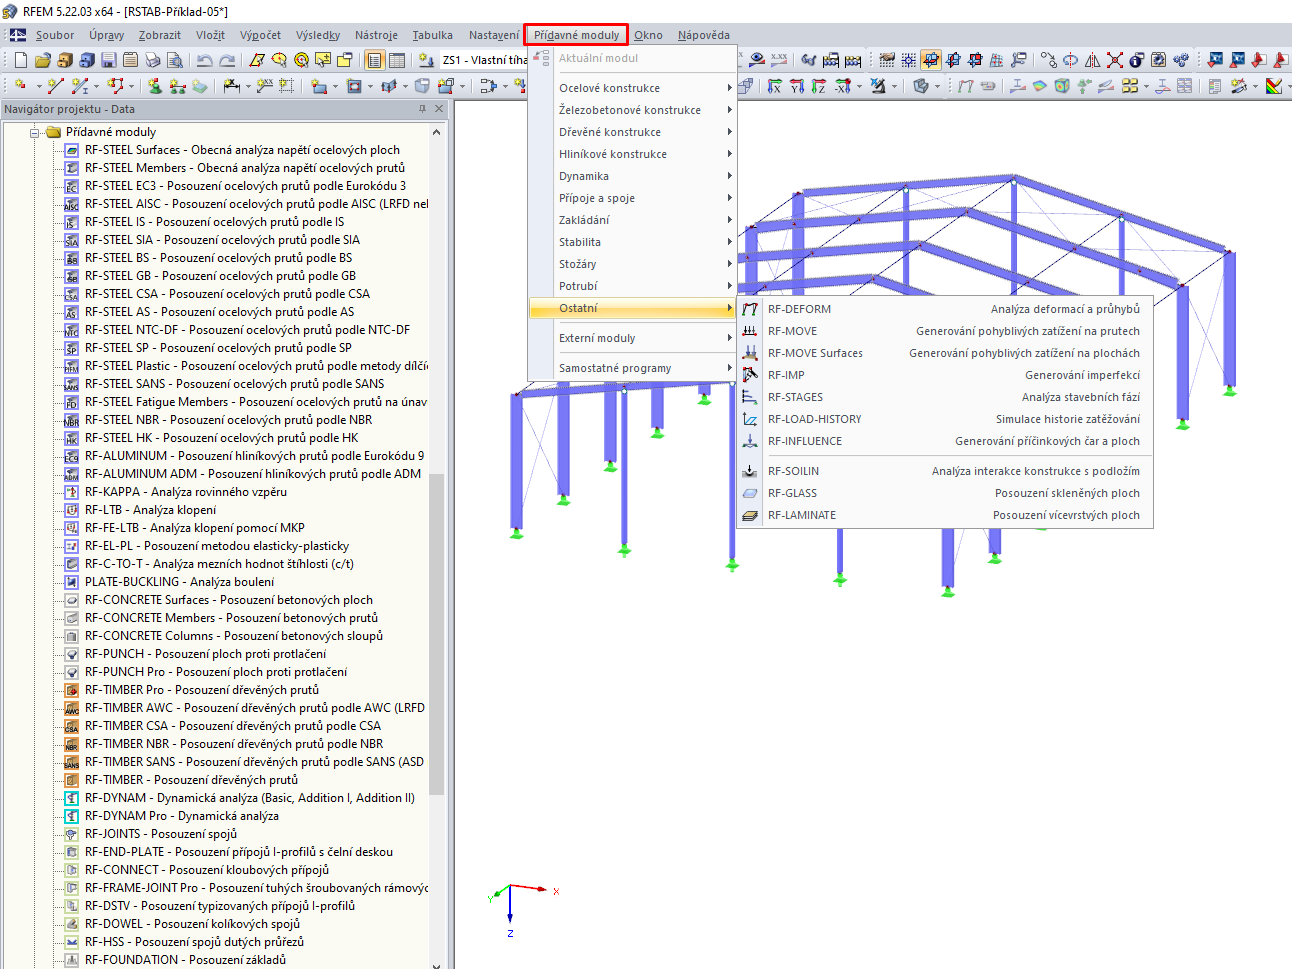This screenshot has width=1292, height=969.
Task: Click the view in Y direction icon
Action: [x=797, y=86]
